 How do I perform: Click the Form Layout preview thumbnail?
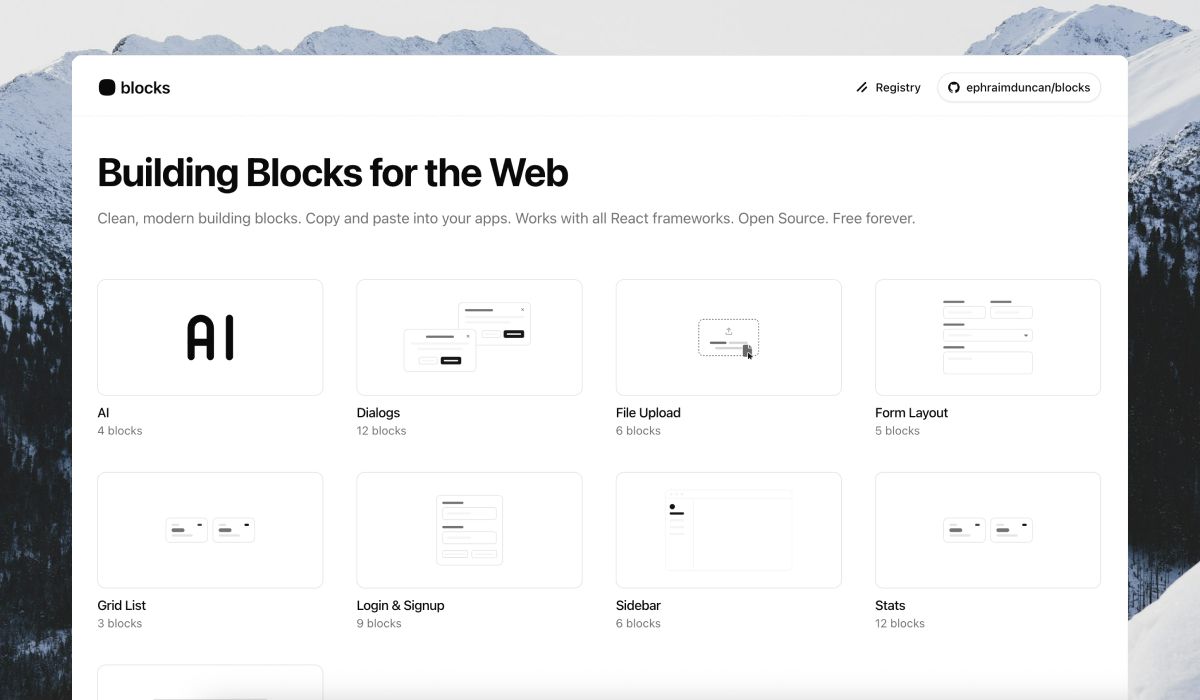(987, 337)
